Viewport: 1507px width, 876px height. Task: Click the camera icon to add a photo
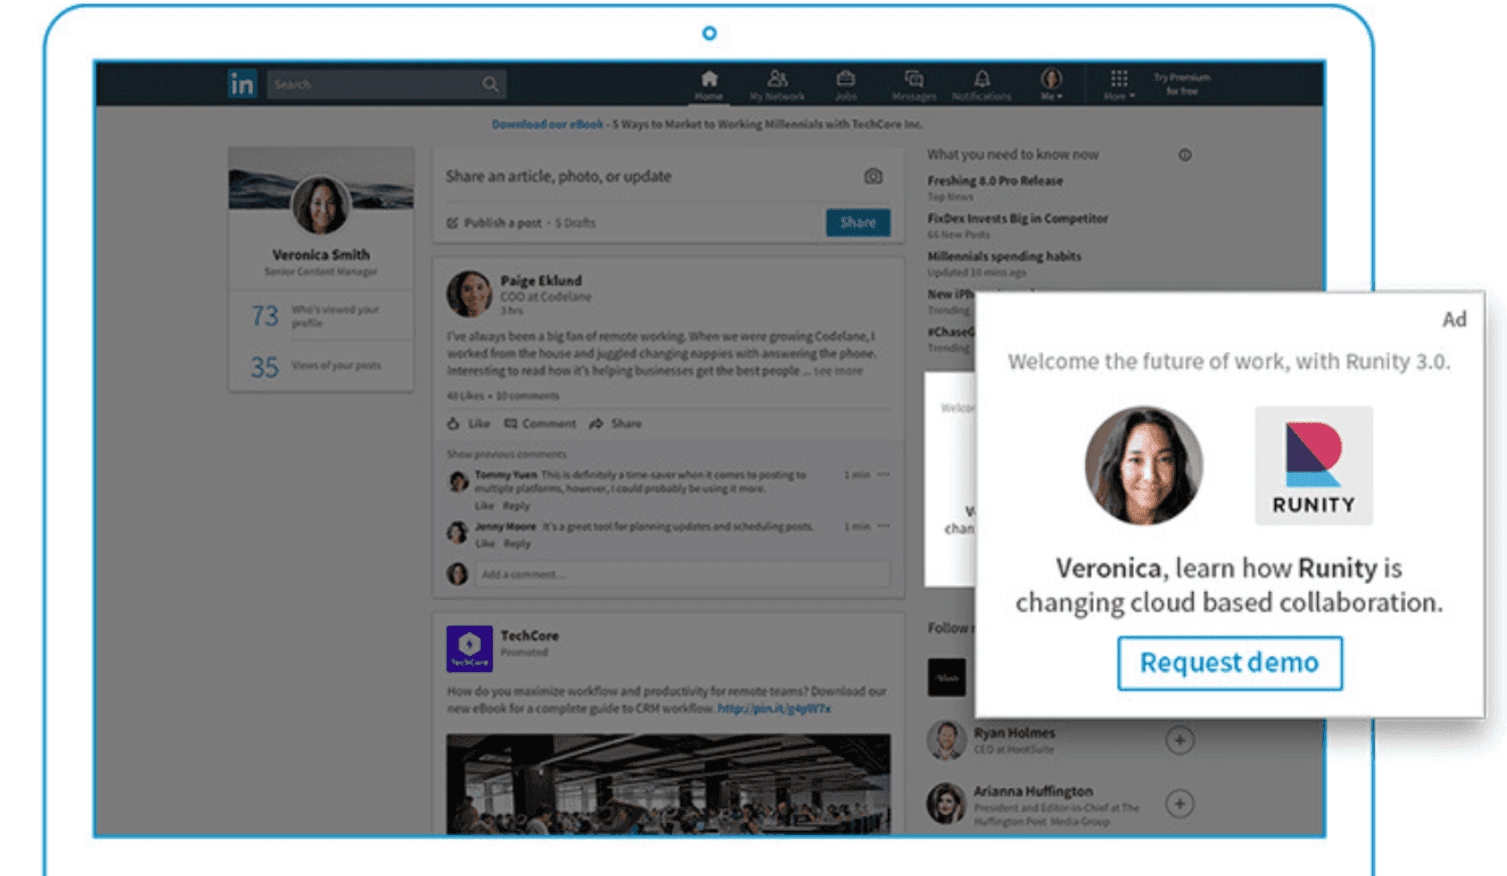pyautogui.click(x=873, y=176)
